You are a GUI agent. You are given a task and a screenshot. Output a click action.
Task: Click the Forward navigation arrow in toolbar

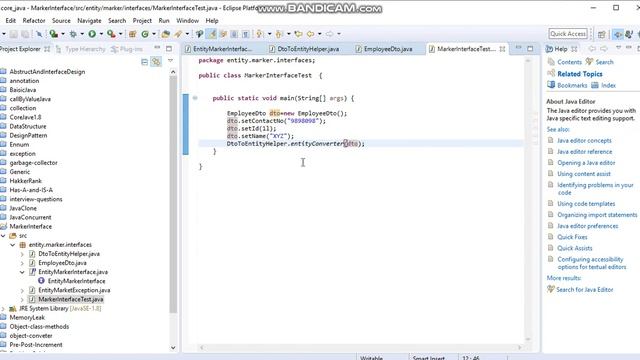330,34
